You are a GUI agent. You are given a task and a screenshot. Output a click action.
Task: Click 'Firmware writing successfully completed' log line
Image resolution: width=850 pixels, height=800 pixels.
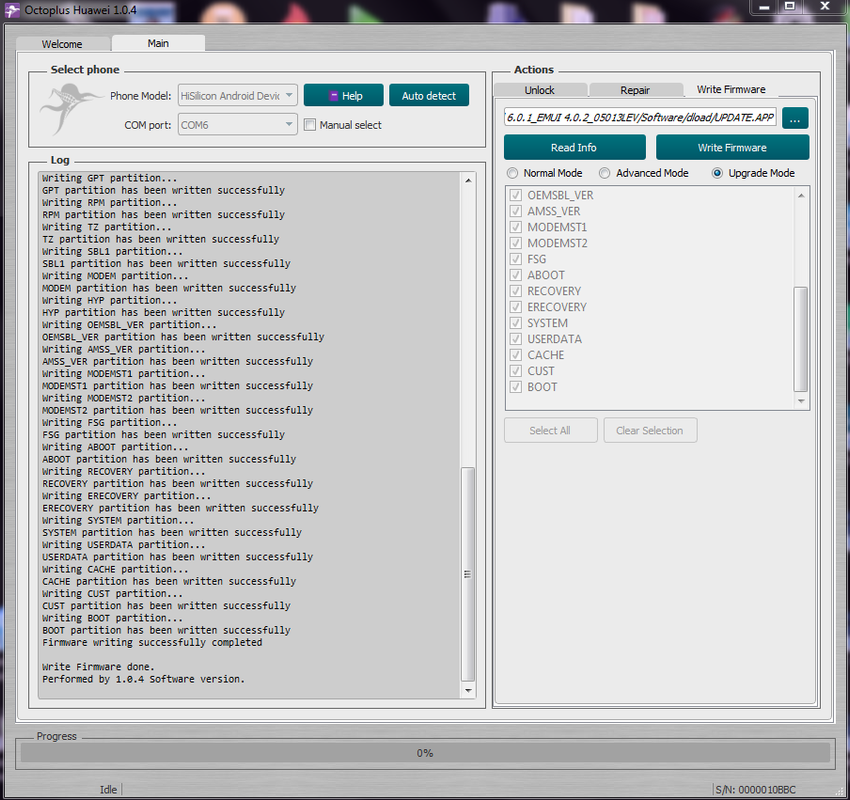(x=152, y=642)
